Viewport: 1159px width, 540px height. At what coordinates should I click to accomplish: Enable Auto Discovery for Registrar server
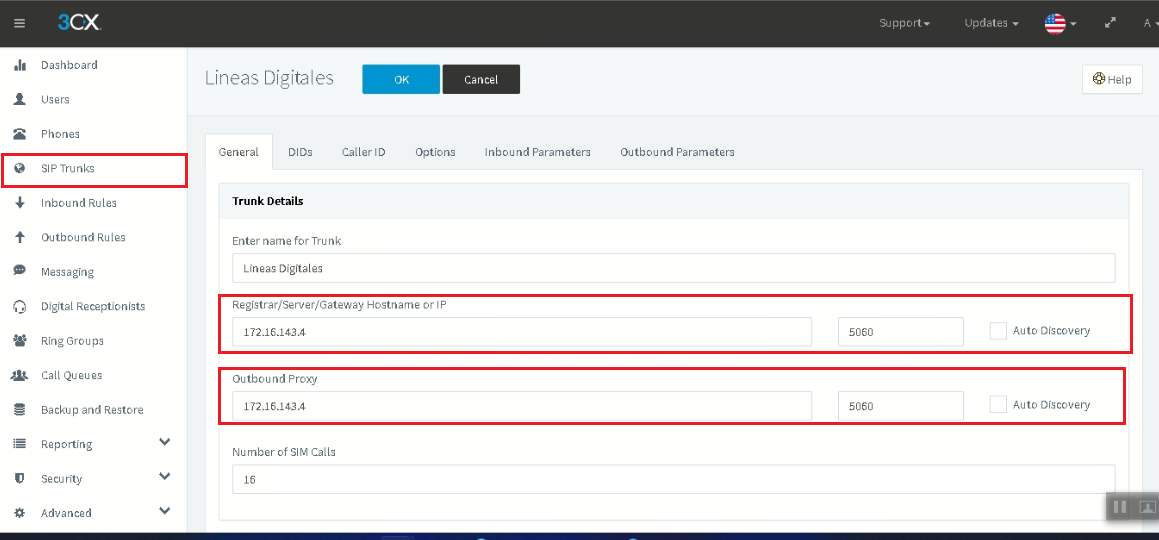coord(998,331)
